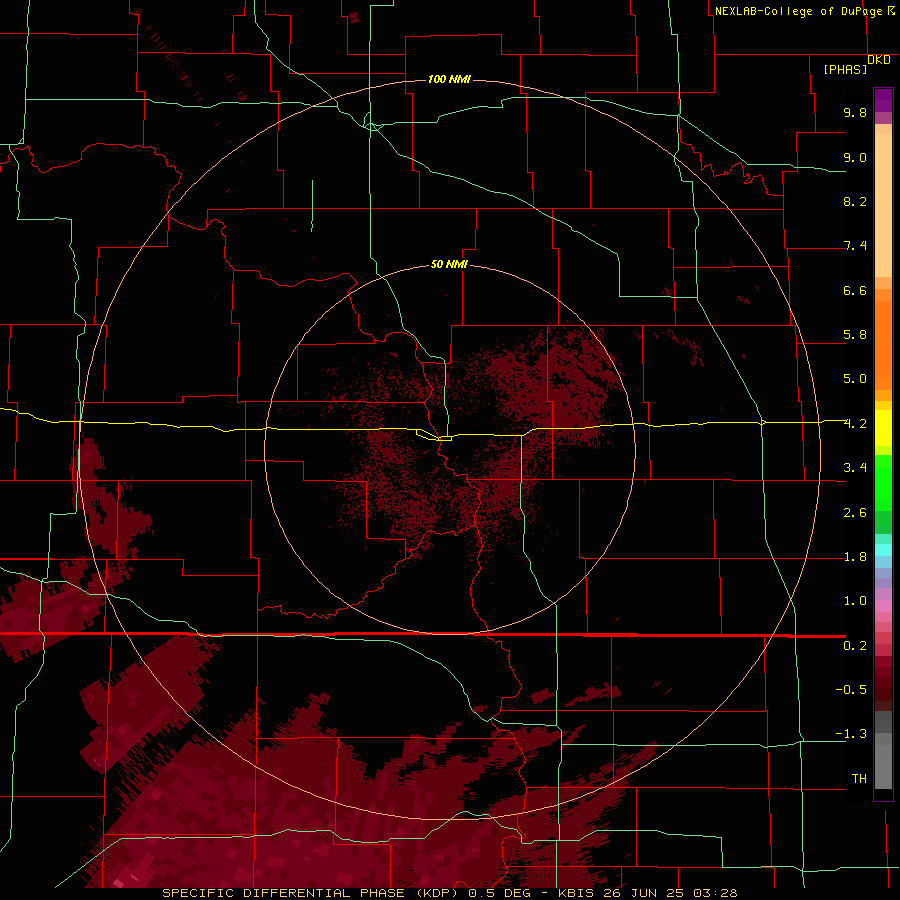Click the bright green segment of the color bar
This screenshot has width=900, height=900.
tap(883, 482)
